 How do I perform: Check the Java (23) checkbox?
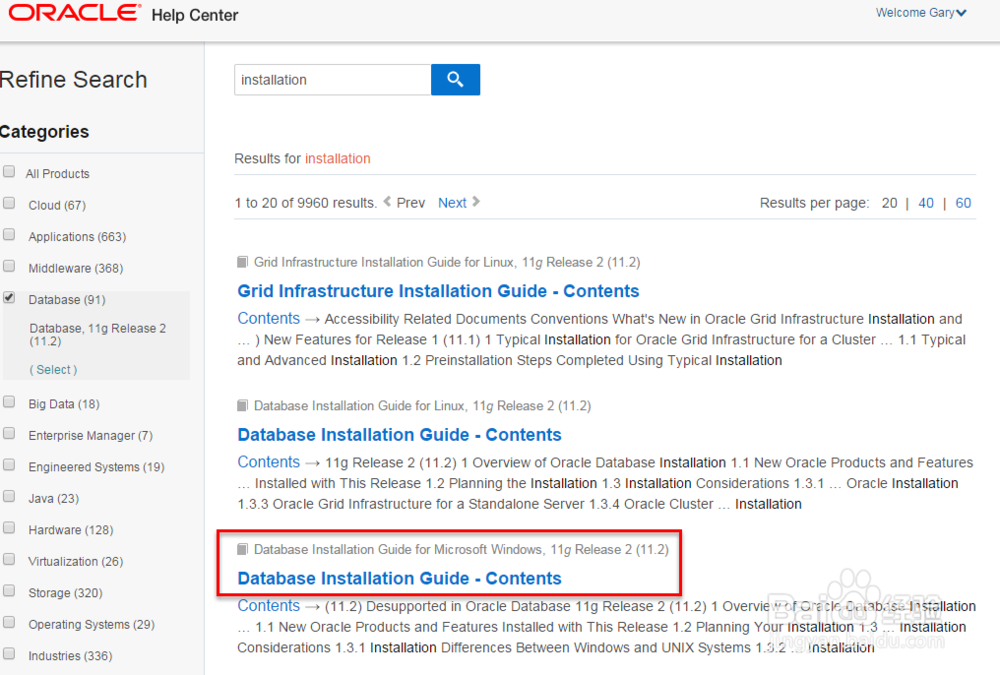click(x=9, y=496)
